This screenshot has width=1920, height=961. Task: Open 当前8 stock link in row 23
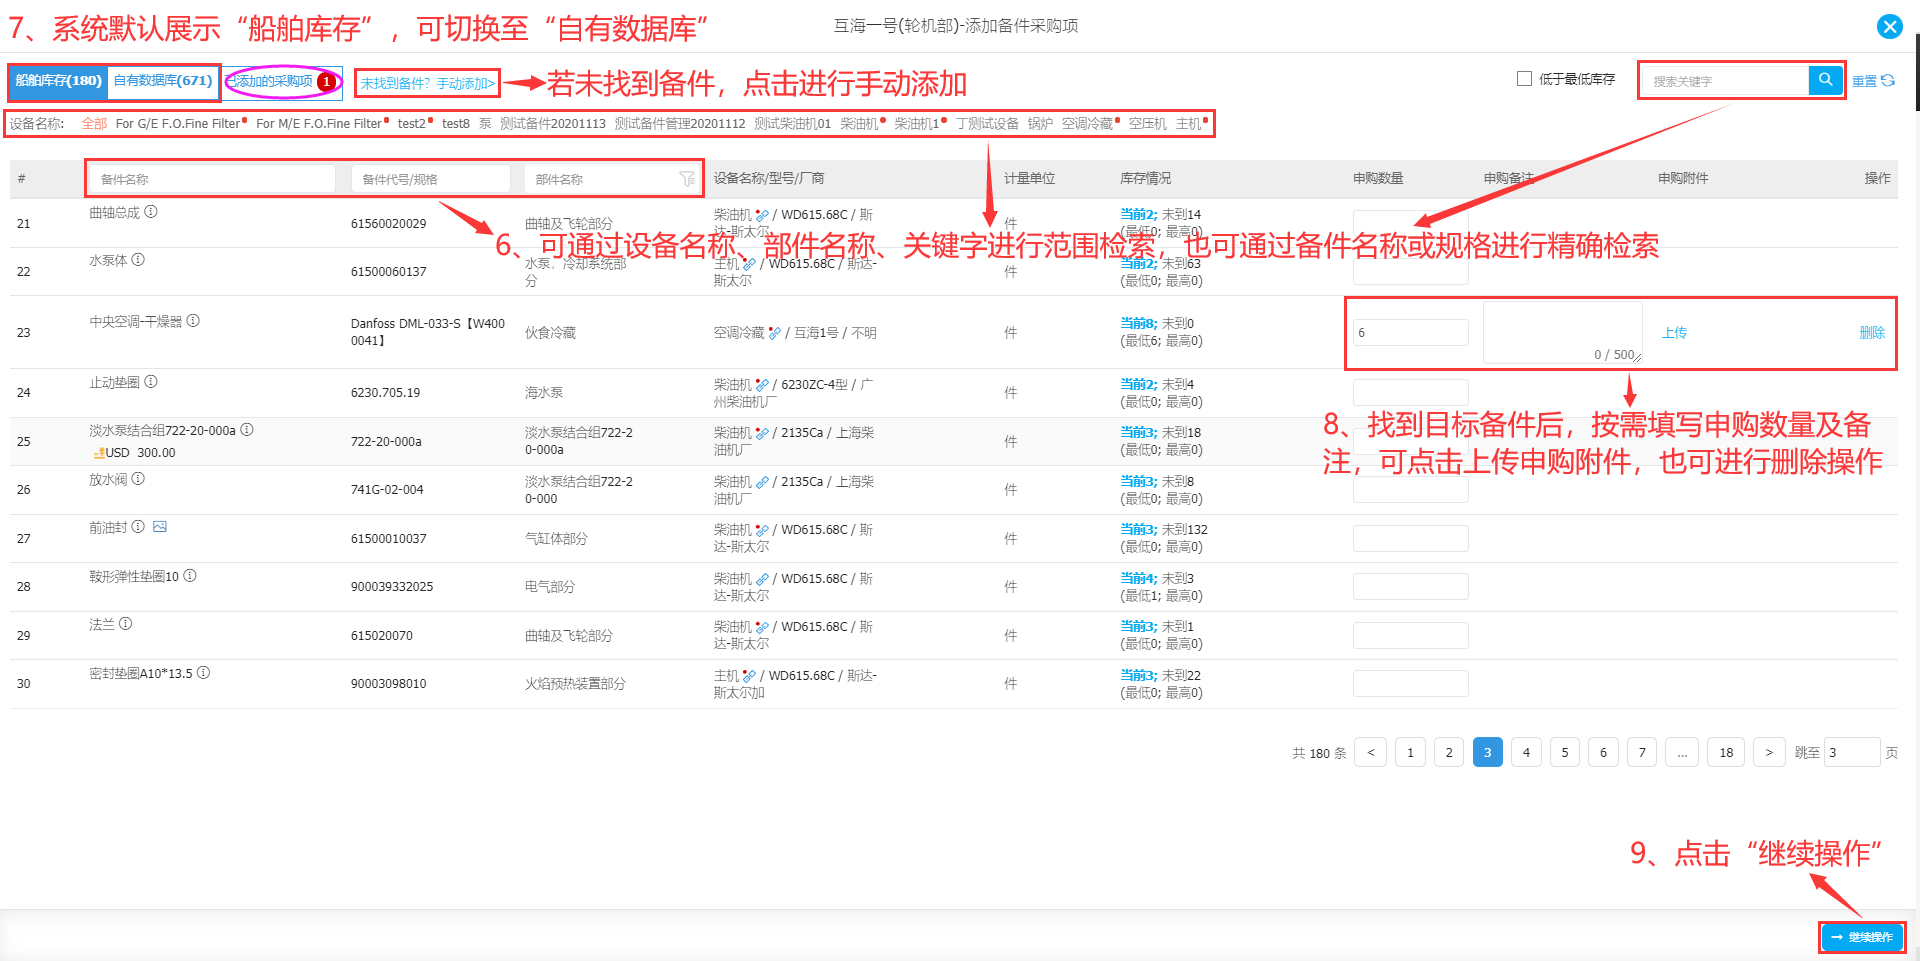(x=1137, y=324)
